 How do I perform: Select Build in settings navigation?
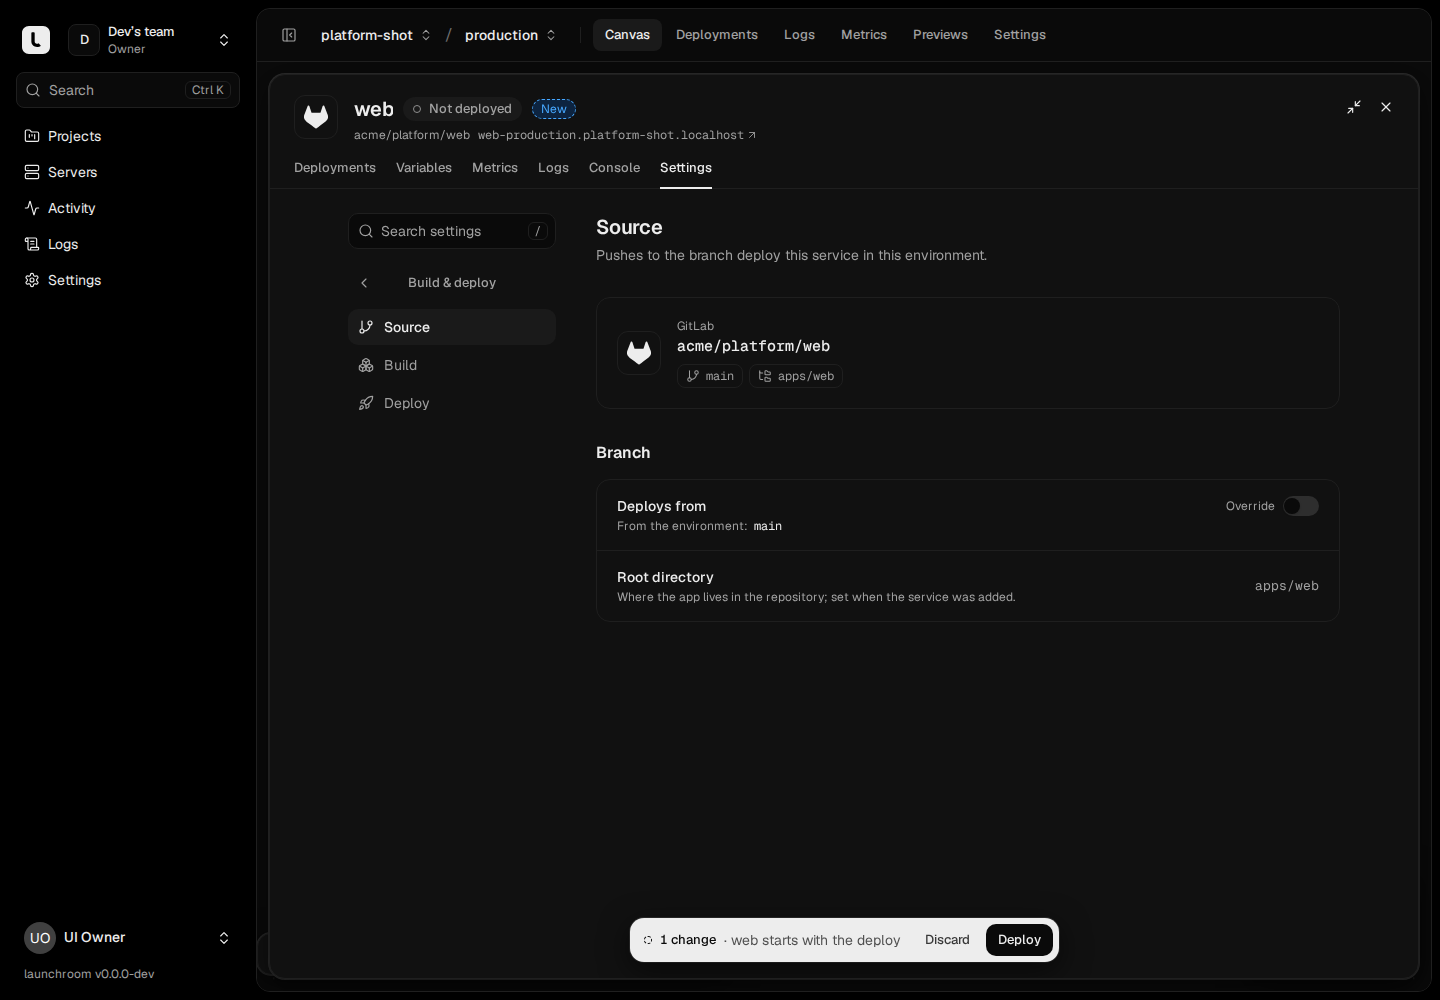click(452, 365)
